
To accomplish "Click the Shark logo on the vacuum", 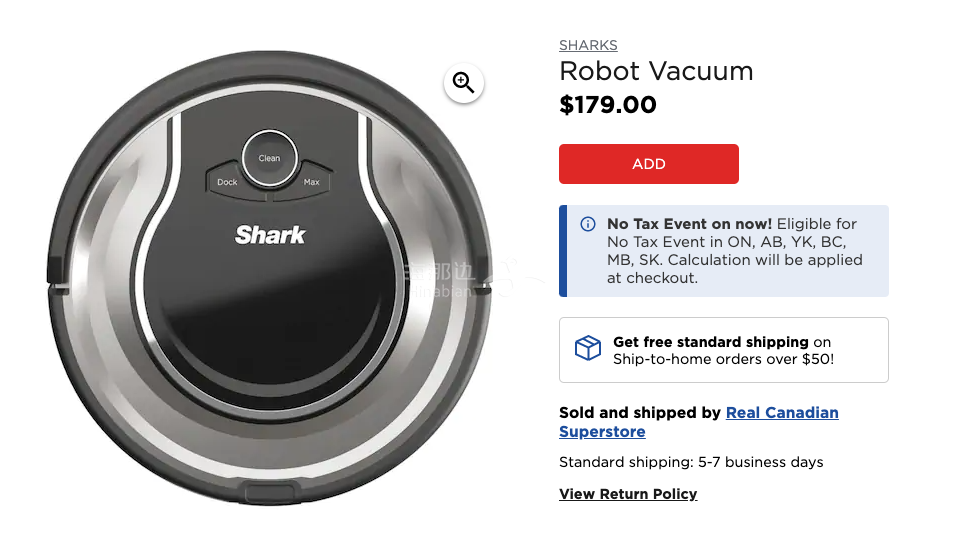I will pos(270,235).
